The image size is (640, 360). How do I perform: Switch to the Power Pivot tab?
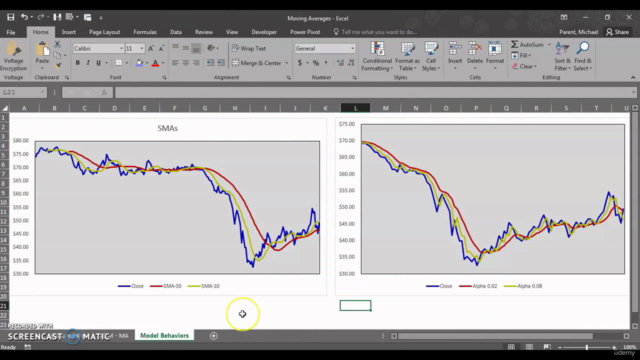pos(305,32)
